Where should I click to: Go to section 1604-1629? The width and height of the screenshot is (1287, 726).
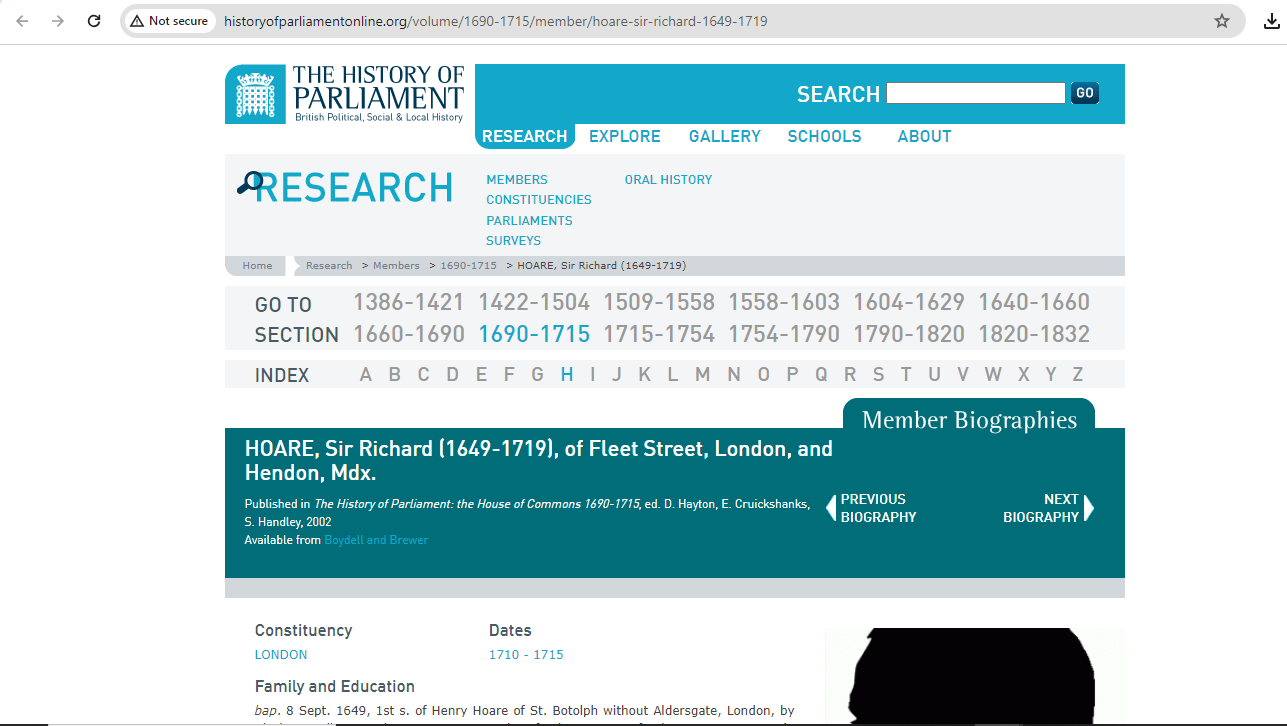[909, 302]
